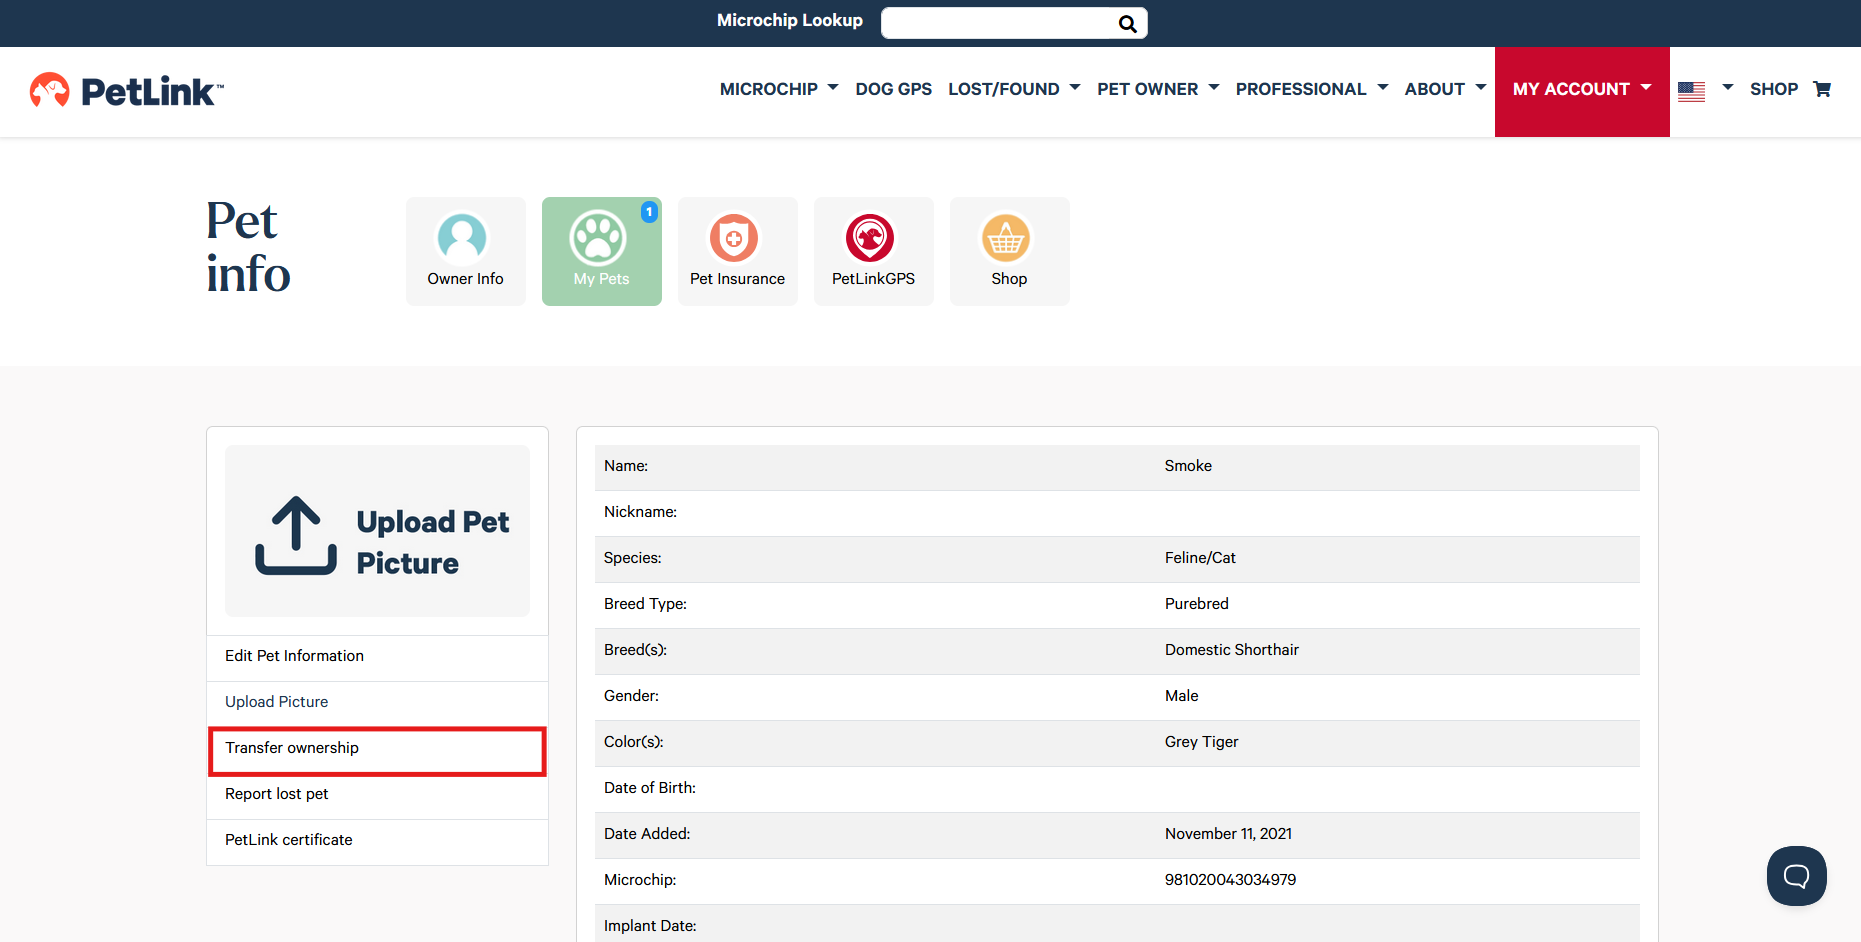Open the Shop basket icon tile

coord(1010,251)
